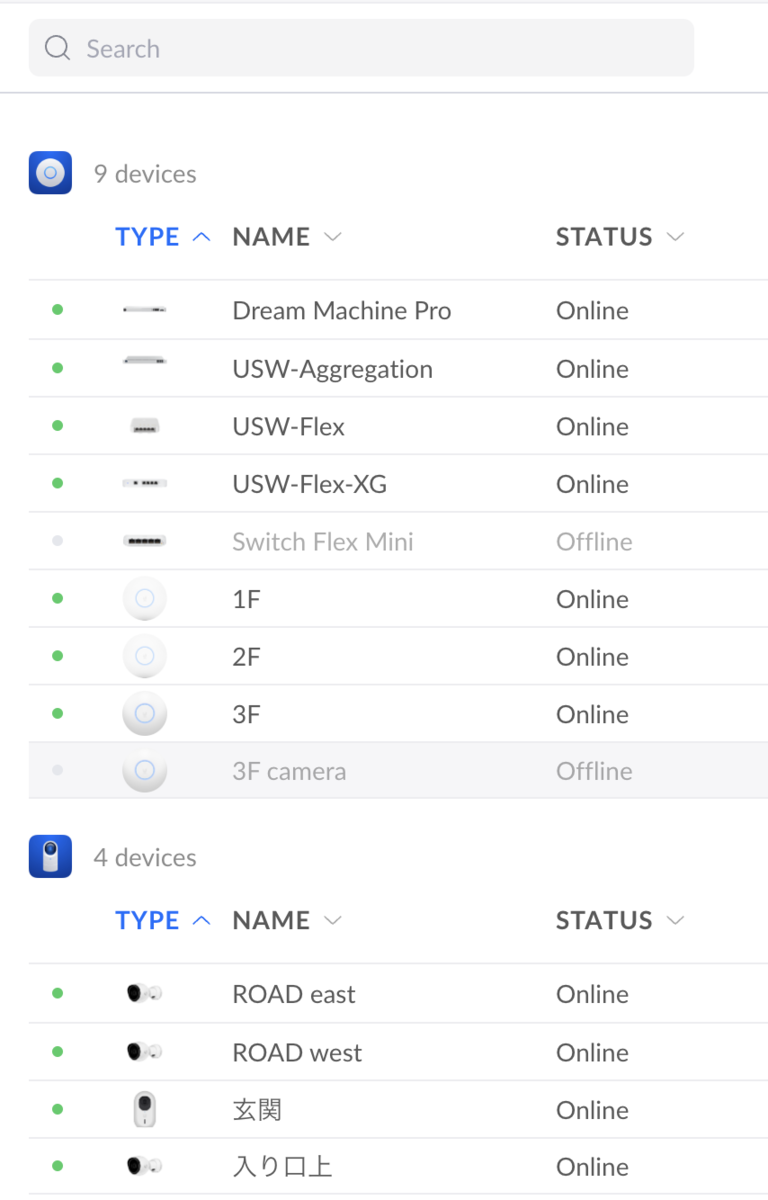Click green status dot for Dream Machine Pro
Image resolution: width=768 pixels, height=1200 pixels.
pyautogui.click(x=57, y=310)
